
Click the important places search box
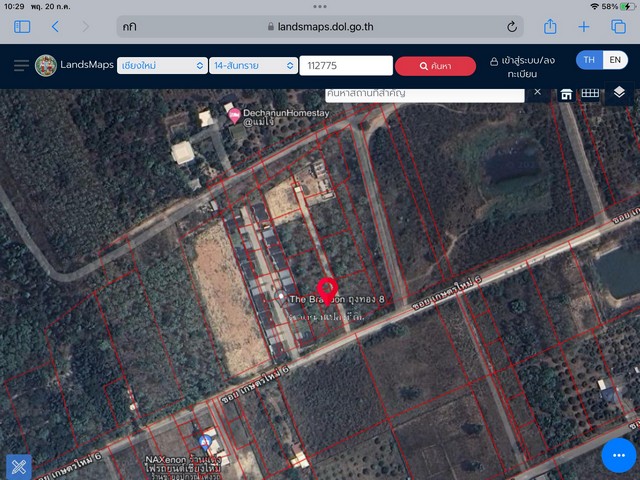[424, 95]
